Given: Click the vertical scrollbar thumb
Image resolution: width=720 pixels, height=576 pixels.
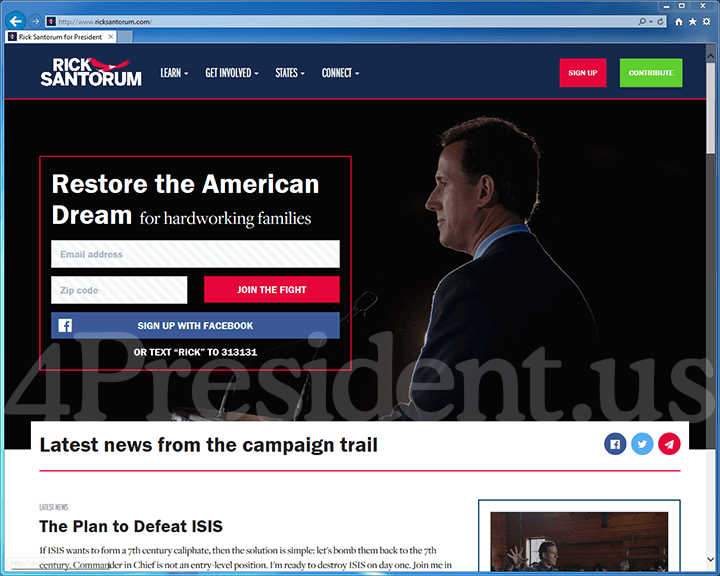Looking at the screenshot, I should tap(711, 107).
